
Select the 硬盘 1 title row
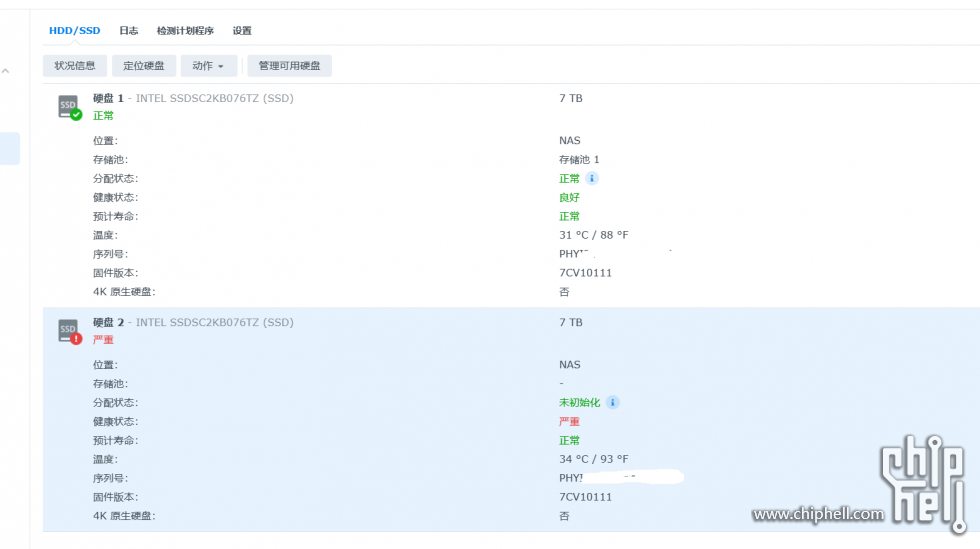(x=193, y=98)
